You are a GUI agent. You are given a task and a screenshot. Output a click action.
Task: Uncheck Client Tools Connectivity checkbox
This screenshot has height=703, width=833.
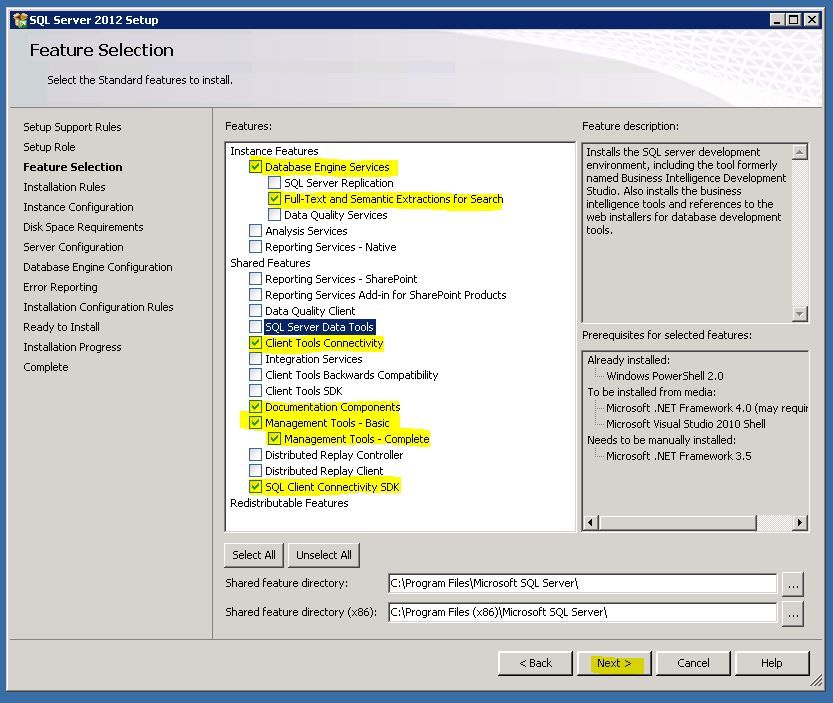255,343
